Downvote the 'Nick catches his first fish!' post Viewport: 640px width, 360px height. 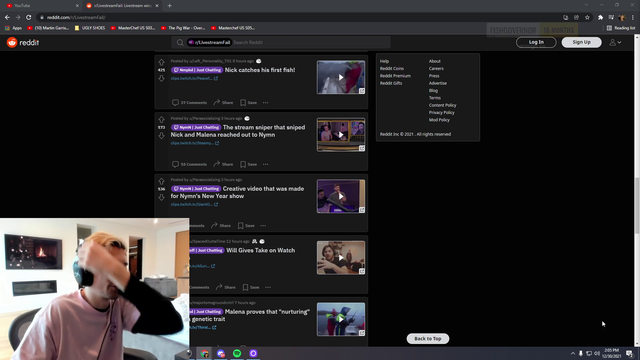(x=161, y=78)
